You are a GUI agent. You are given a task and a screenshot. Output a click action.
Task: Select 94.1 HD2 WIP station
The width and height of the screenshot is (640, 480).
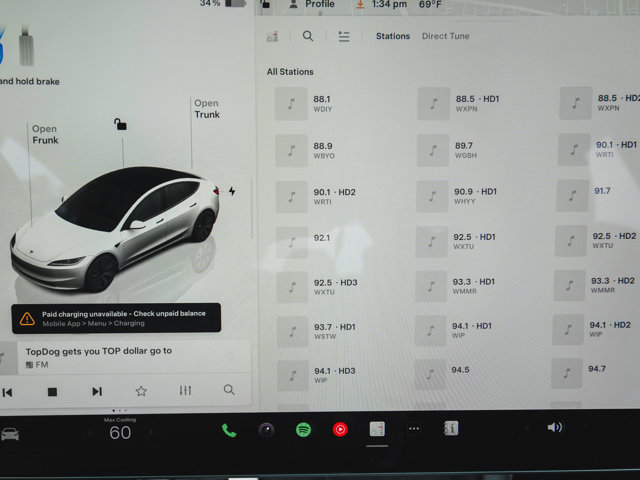coord(594,330)
